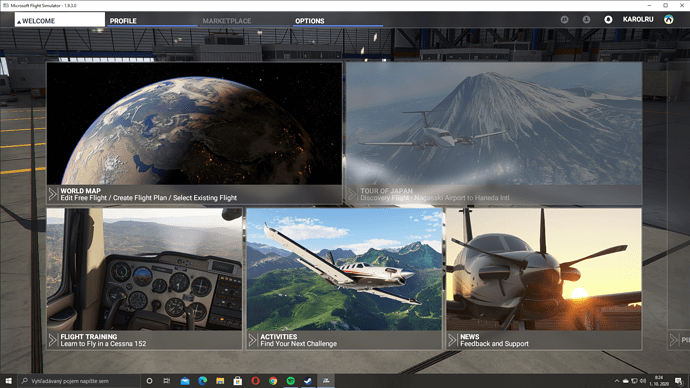The height and width of the screenshot is (388, 690).
Task: Start Flight Training in the Cessna 152
Action: pyautogui.click(x=144, y=279)
